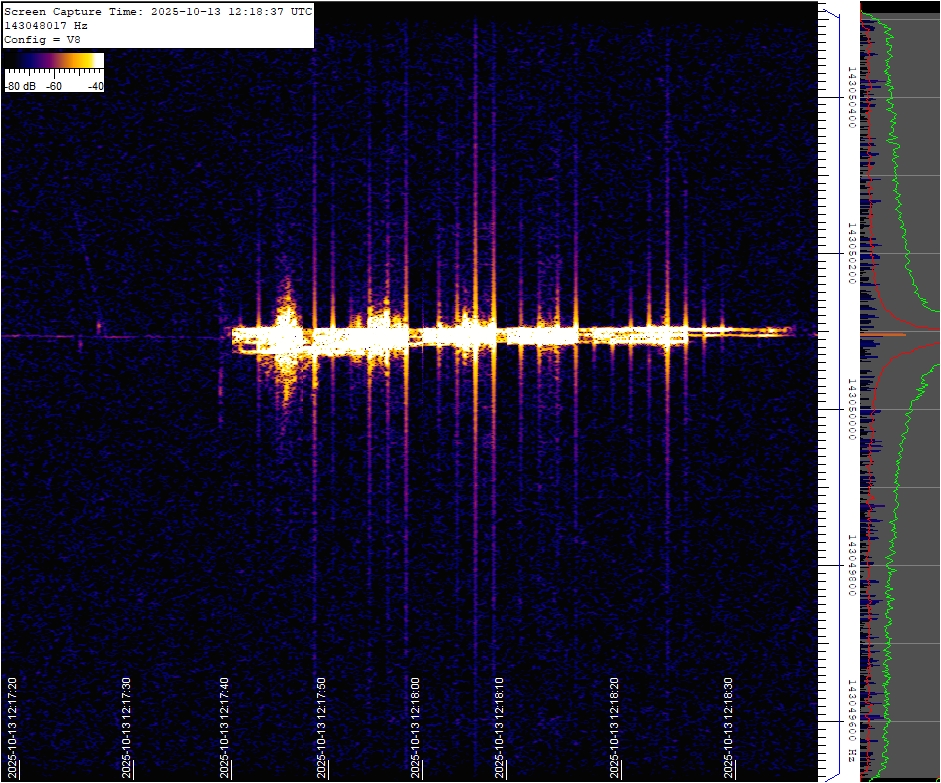Click the -40 scale label on the legend
The height and width of the screenshot is (783, 941).
click(95, 86)
